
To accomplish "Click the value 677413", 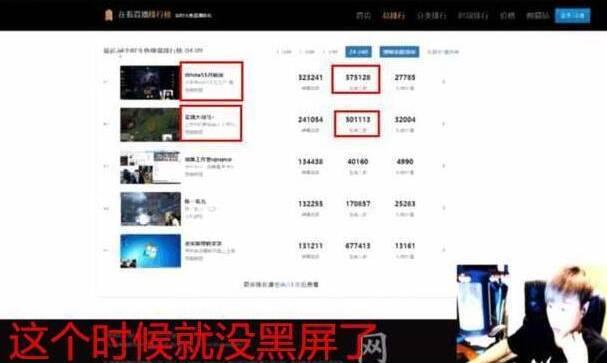I will coord(358,246).
